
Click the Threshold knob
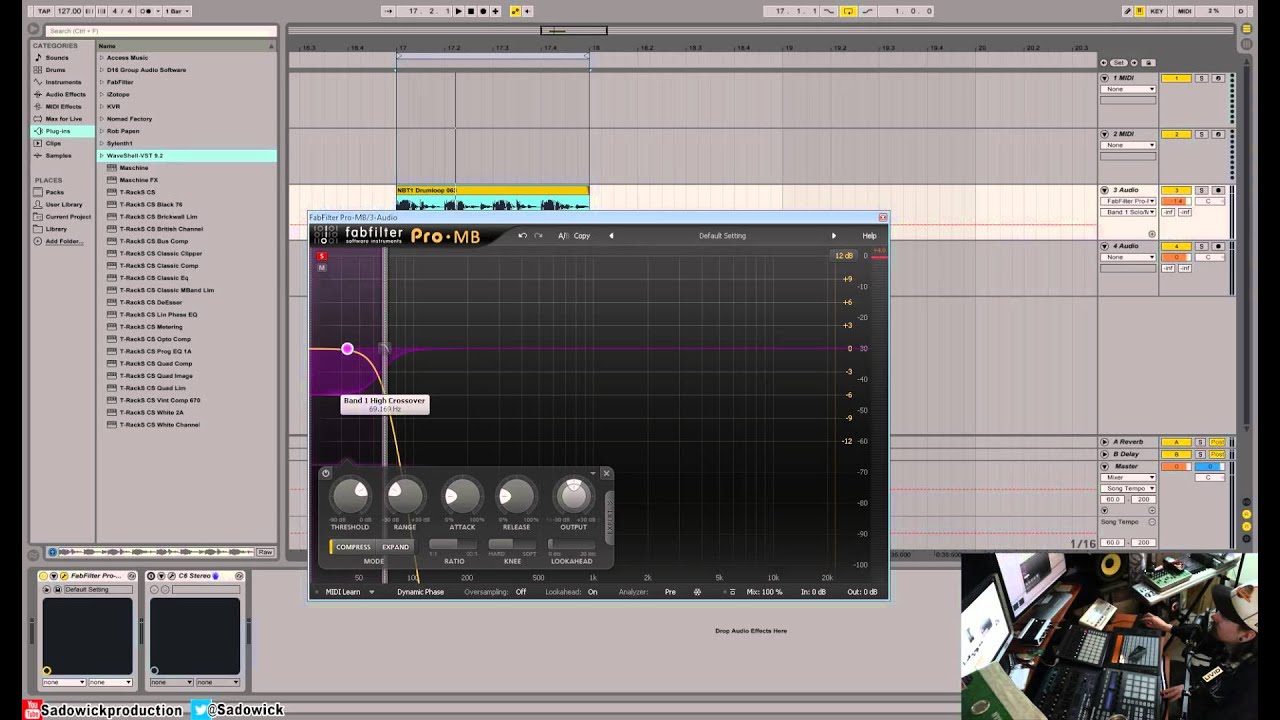351,494
